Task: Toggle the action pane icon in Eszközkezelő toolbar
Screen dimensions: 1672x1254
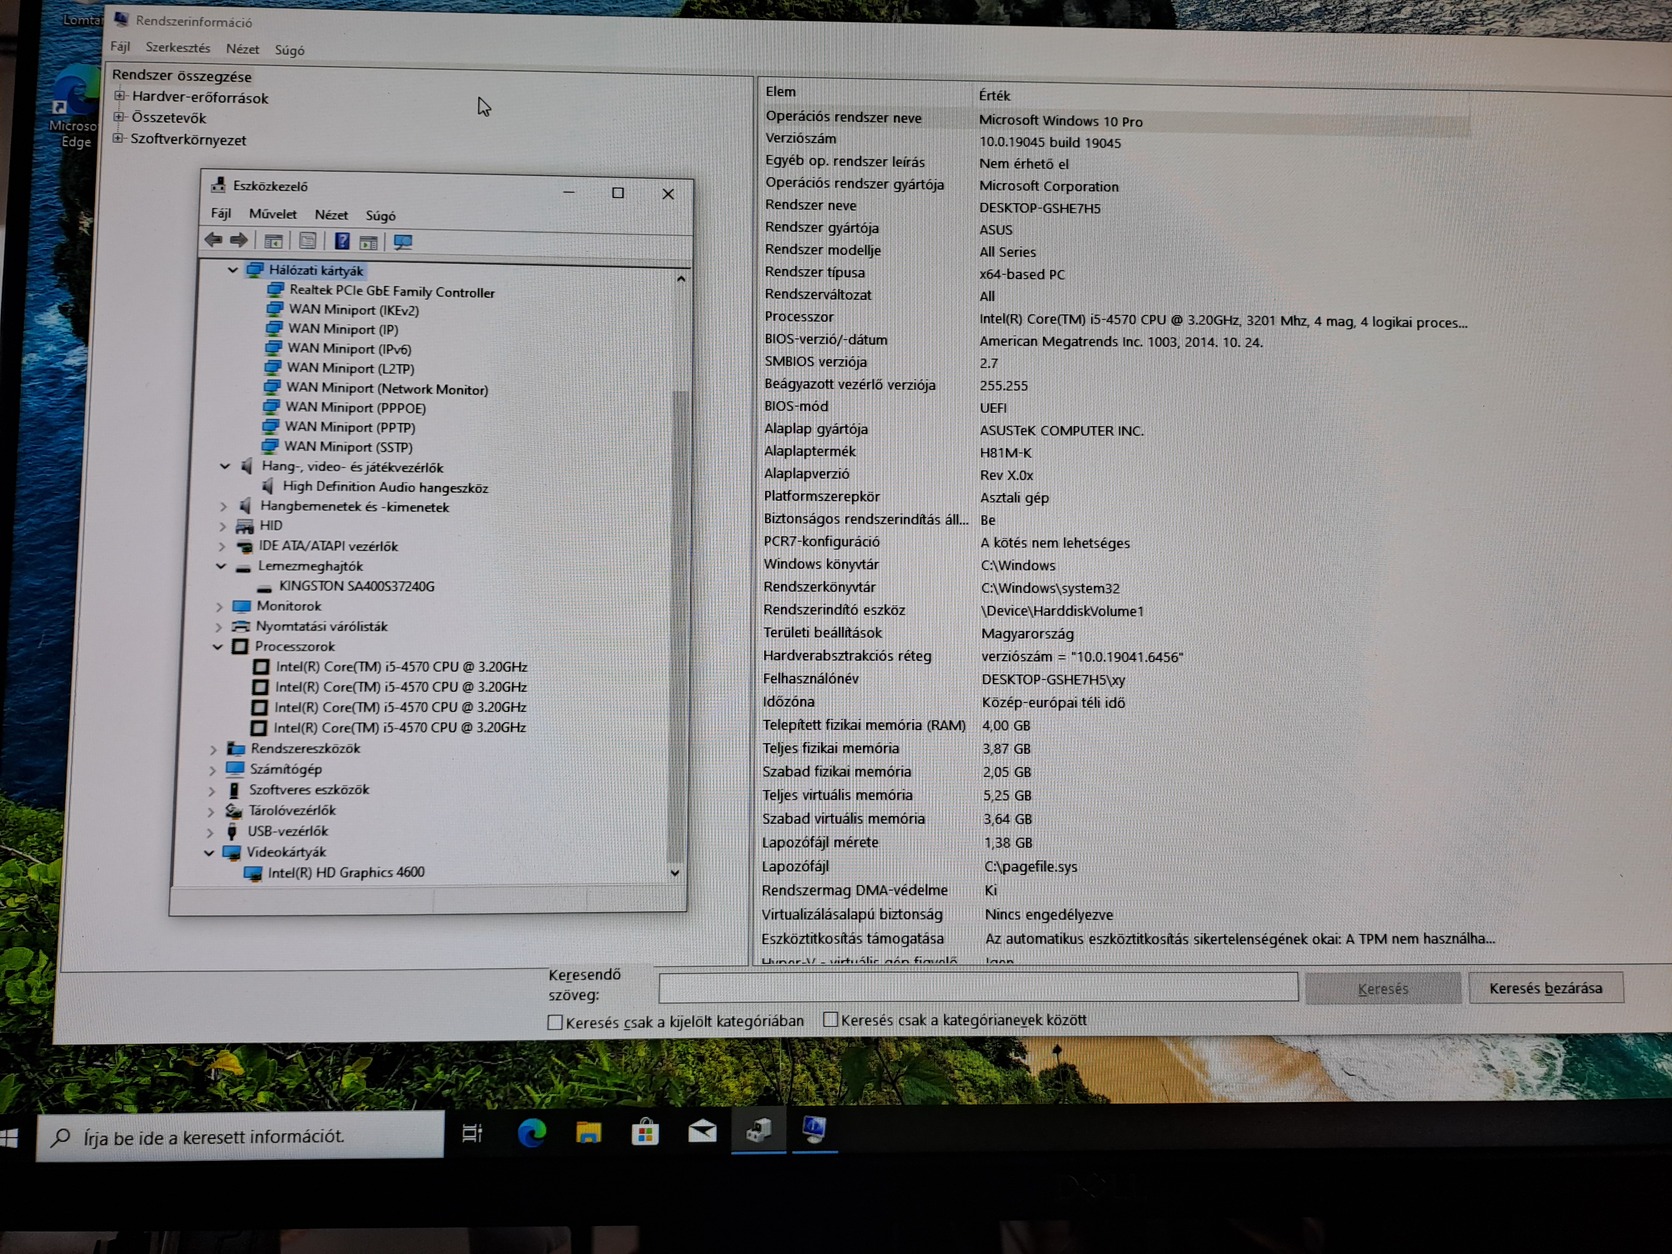Action: click(368, 242)
